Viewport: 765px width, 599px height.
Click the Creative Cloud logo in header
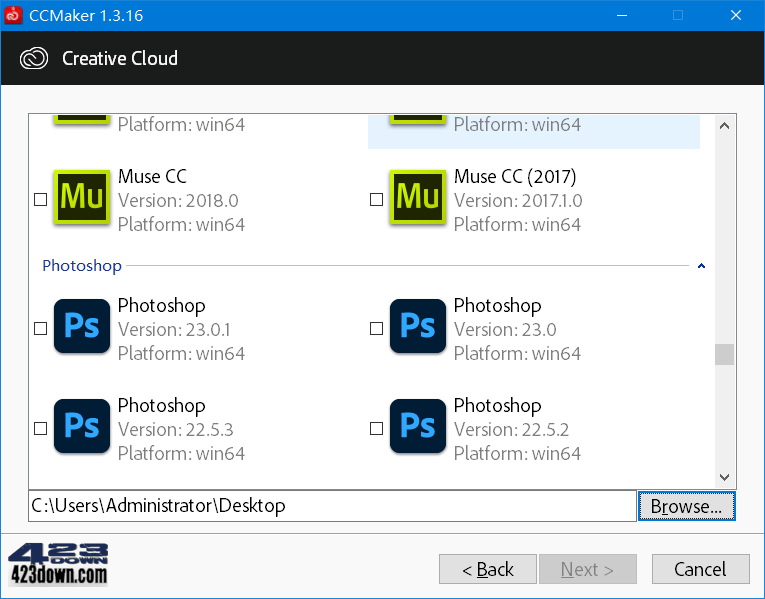[34, 58]
